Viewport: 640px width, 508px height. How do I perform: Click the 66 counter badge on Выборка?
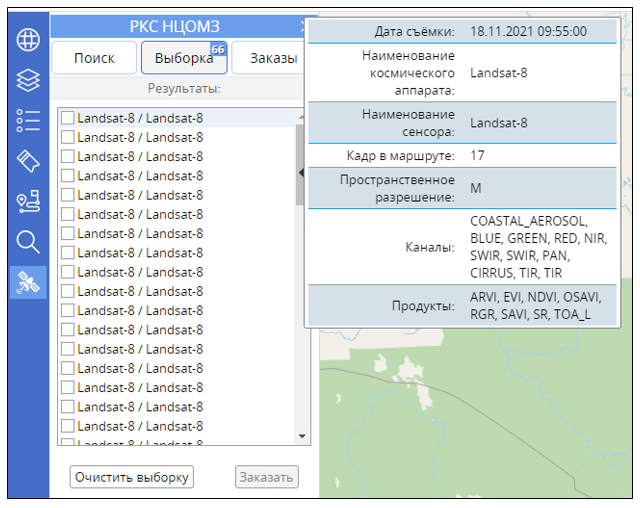coord(218,49)
